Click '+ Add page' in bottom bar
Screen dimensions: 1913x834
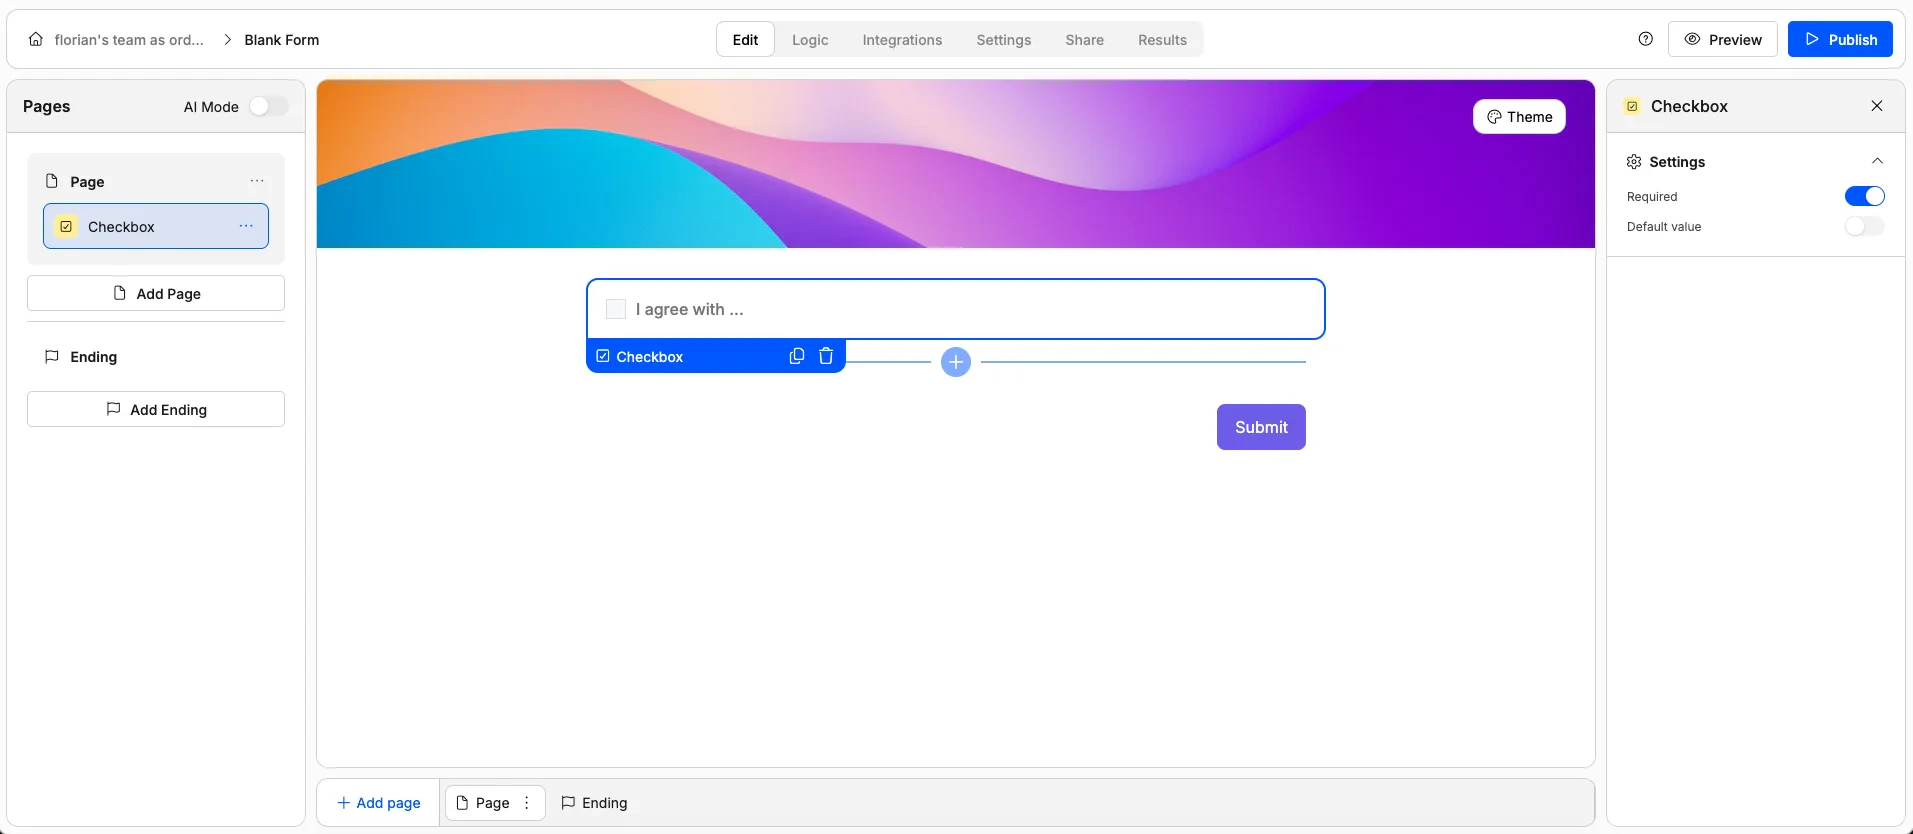point(379,803)
